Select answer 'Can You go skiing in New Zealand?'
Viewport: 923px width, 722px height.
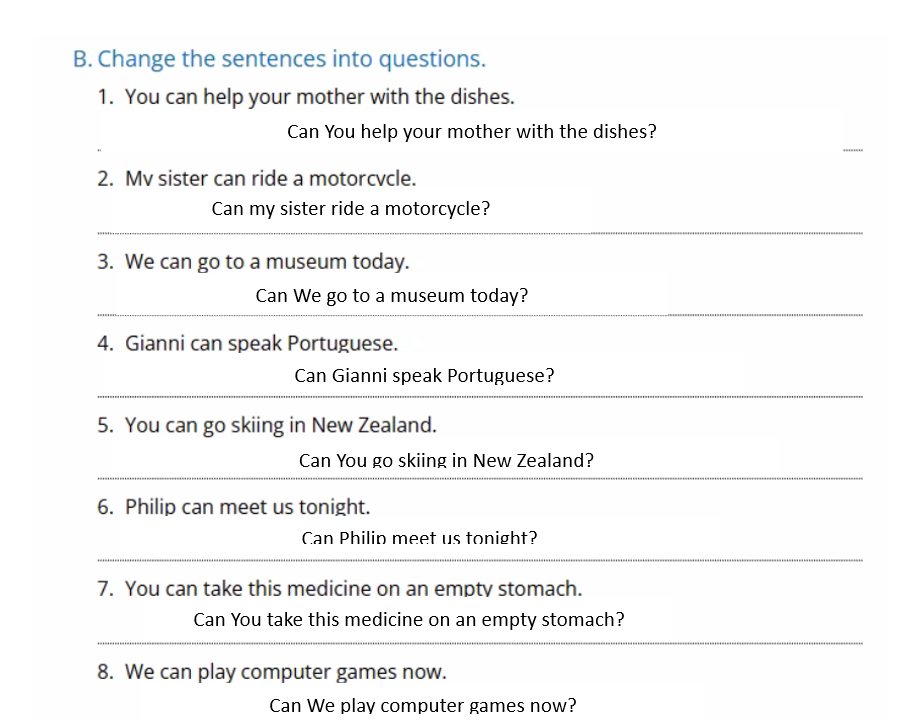click(x=446, y=460)
